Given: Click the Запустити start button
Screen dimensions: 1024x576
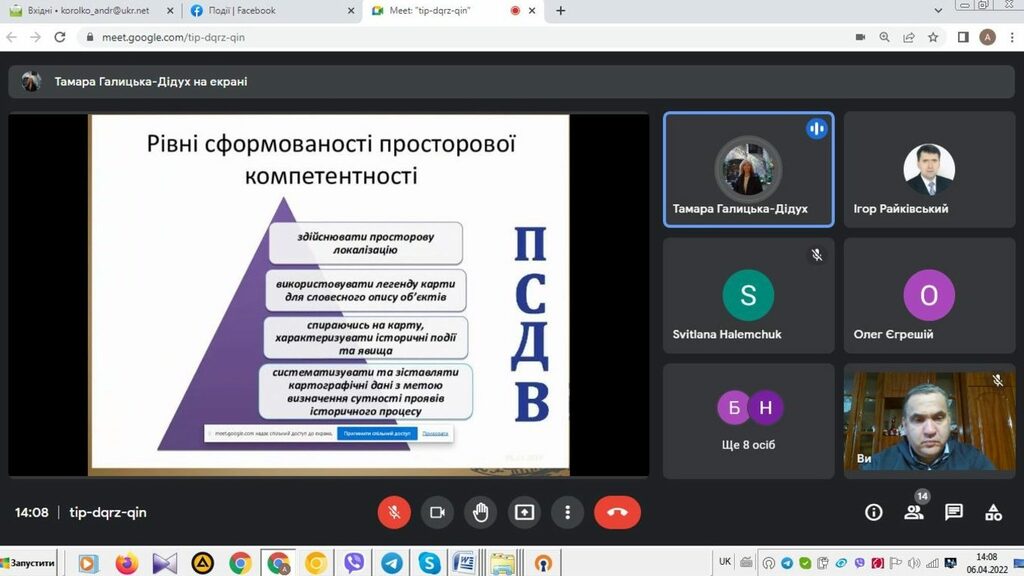Looking at the screenshot, I should 28,563.
